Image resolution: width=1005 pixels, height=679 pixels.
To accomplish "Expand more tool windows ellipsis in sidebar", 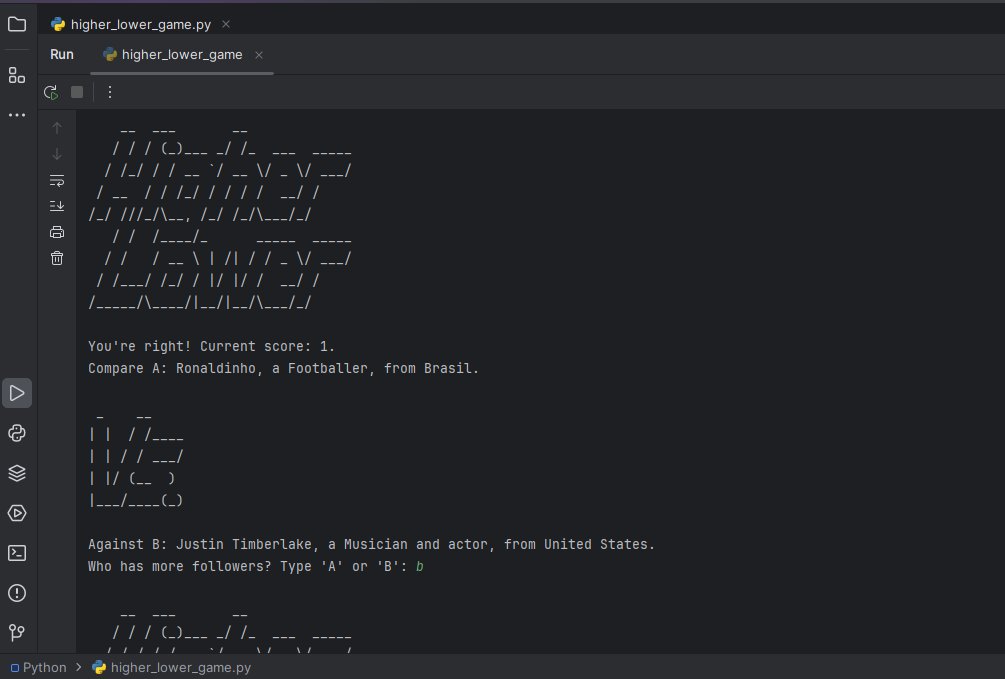I will click(17, 115).
